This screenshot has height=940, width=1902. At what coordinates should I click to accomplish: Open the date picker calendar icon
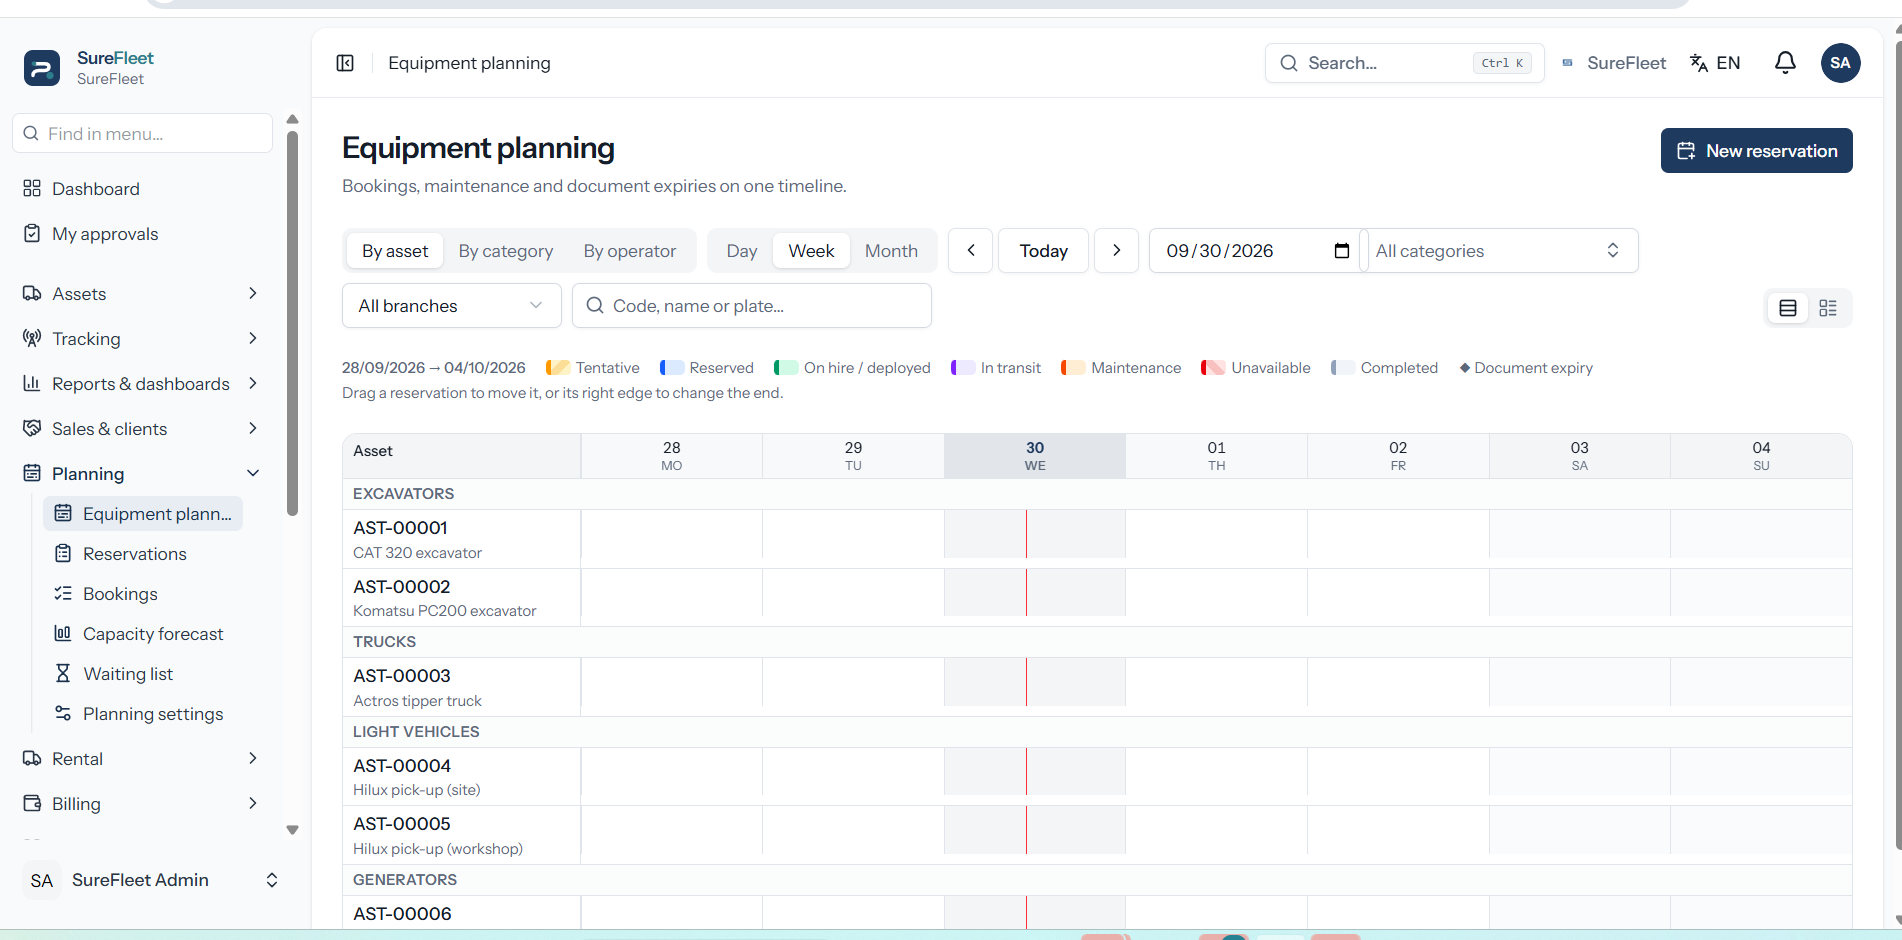pyautogui.click(x=1341, y=251)
